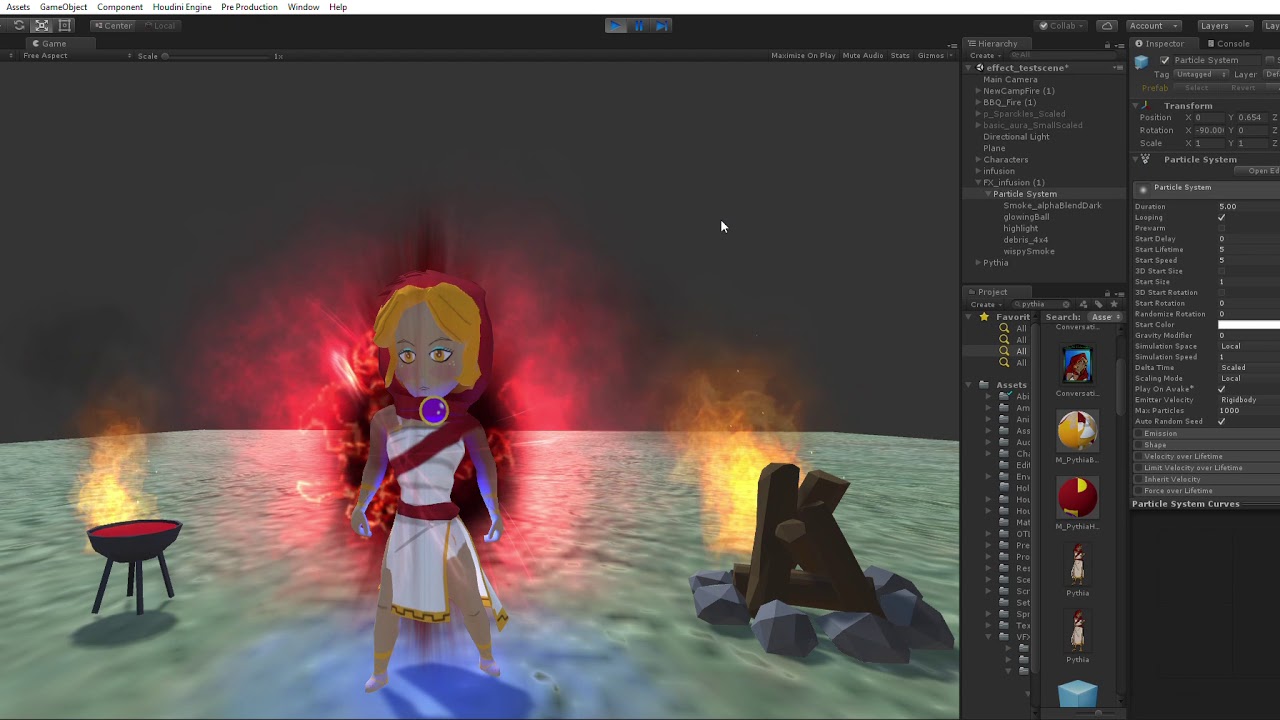Toggle the Auto Random Seed checkbox
This screenshot has height=720, width=1280.
1221,421
